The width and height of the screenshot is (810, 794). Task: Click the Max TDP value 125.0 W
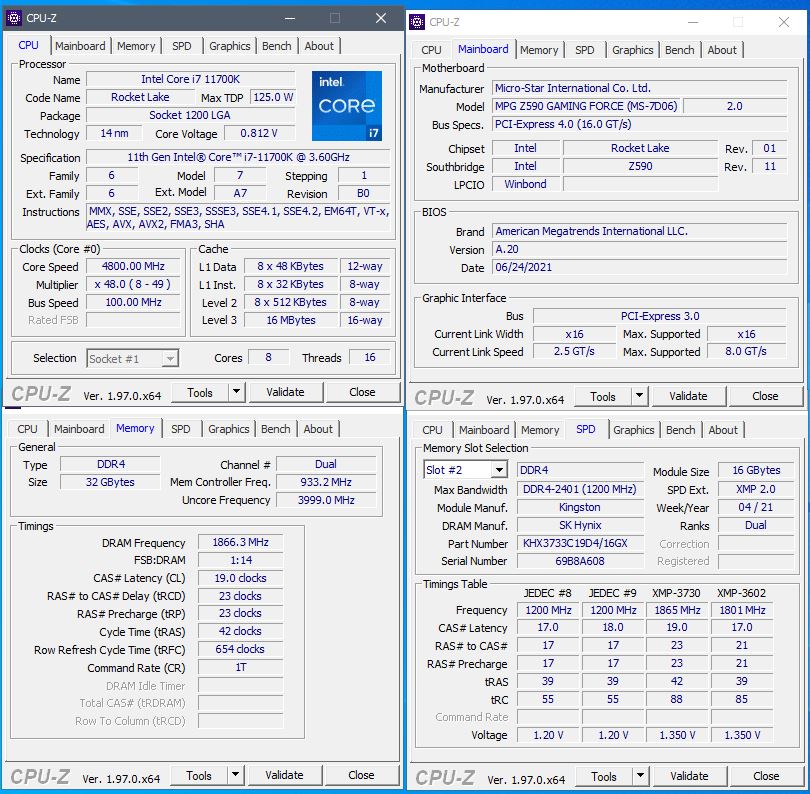[273, 97]
